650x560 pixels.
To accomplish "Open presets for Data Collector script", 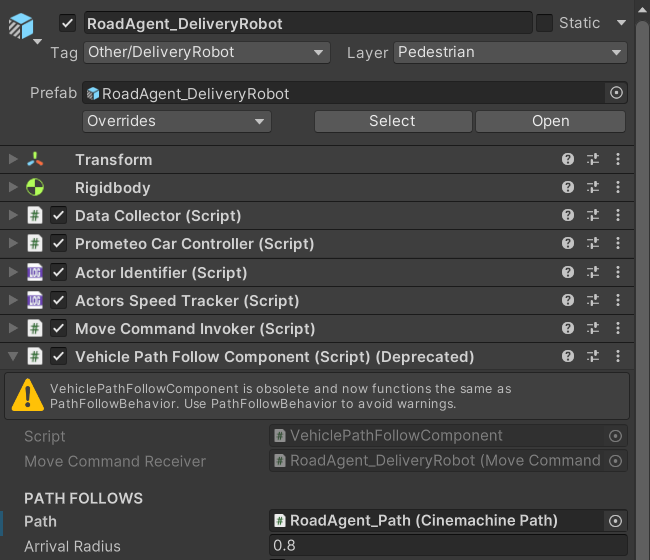I will (593, 215).
